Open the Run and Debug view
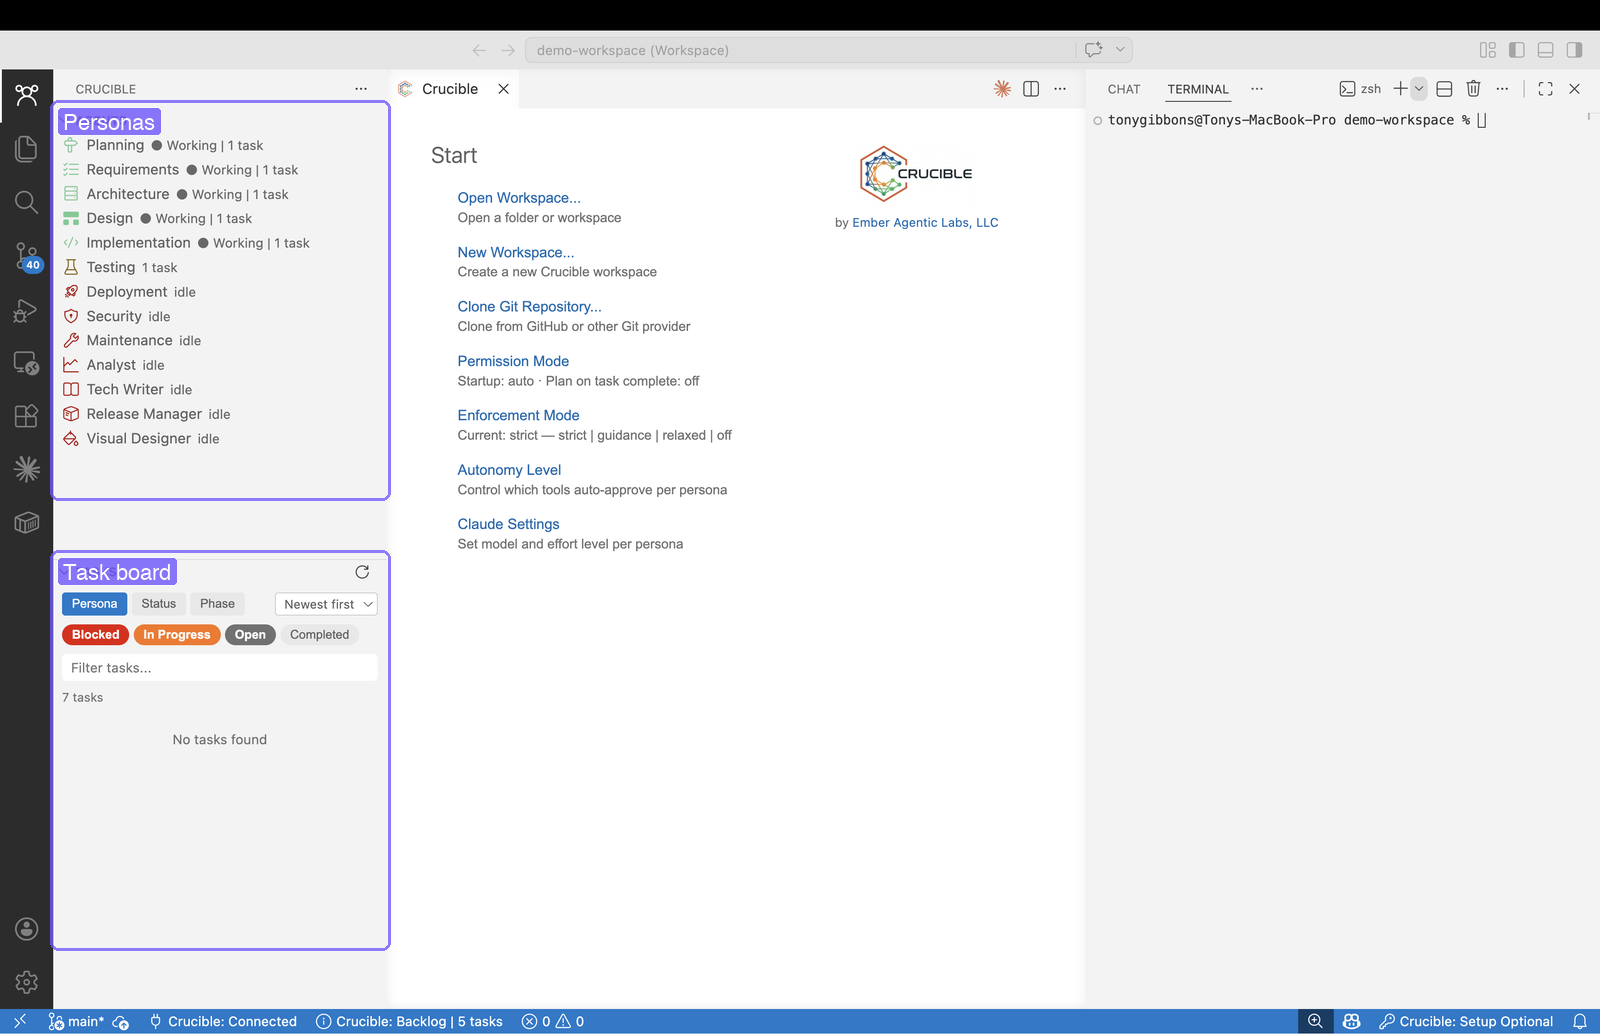Screen dimensions: 1600x1034 27,311
